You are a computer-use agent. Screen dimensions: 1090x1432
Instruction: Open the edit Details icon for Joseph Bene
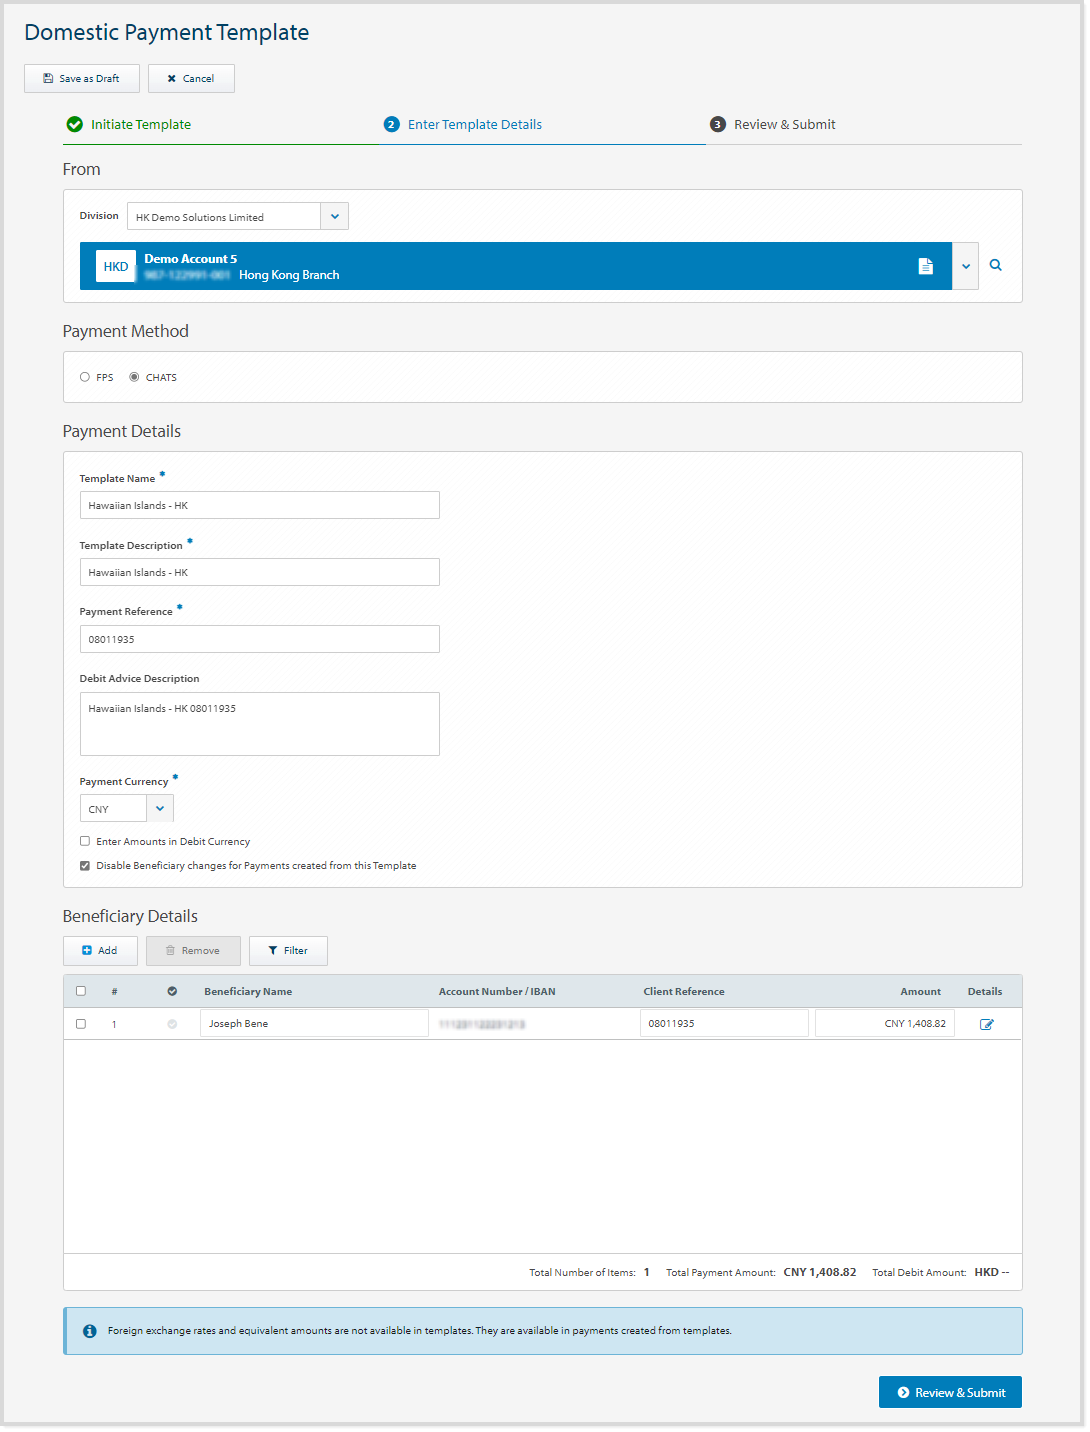[987, 1023]
